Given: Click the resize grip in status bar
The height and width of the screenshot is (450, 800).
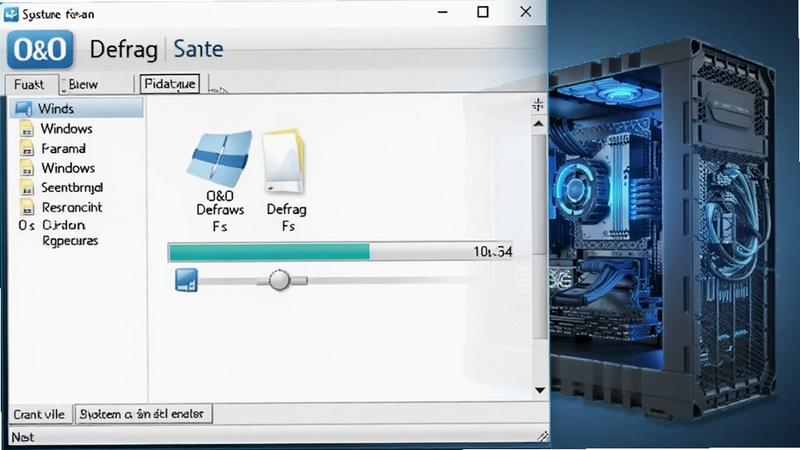Looking at the screenshot, I should pyautogui.click(x=543, y=436).
